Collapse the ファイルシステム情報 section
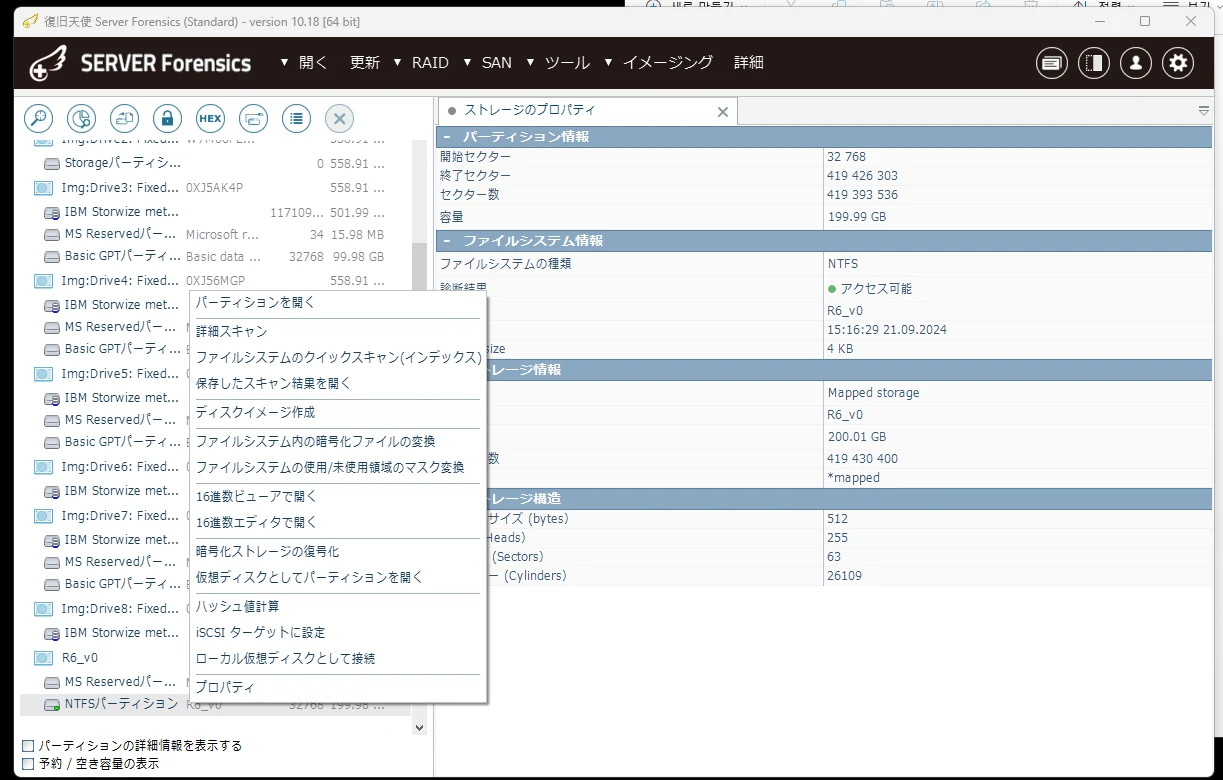 click(x=446, y=241)
